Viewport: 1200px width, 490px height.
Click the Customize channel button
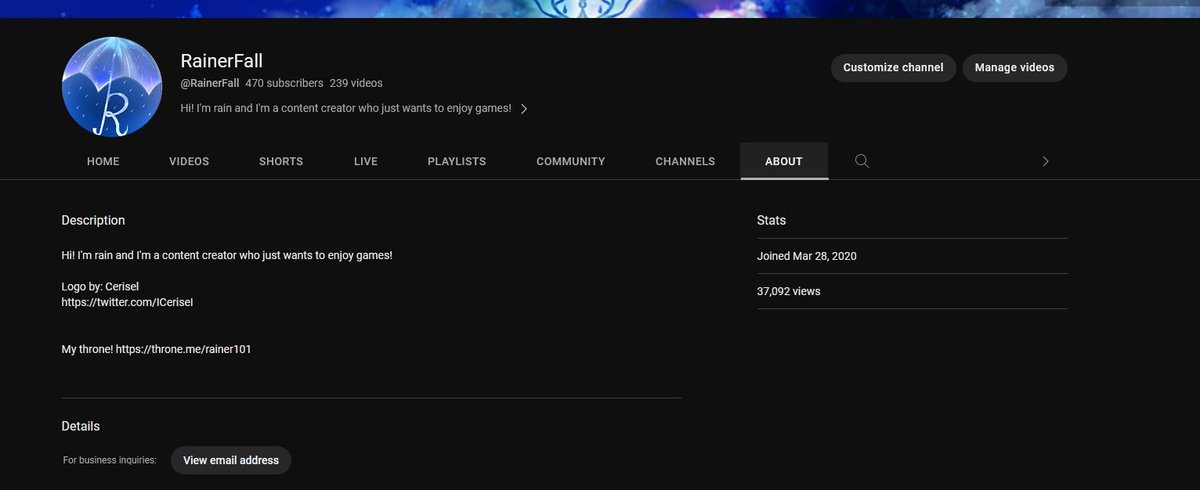893,68
